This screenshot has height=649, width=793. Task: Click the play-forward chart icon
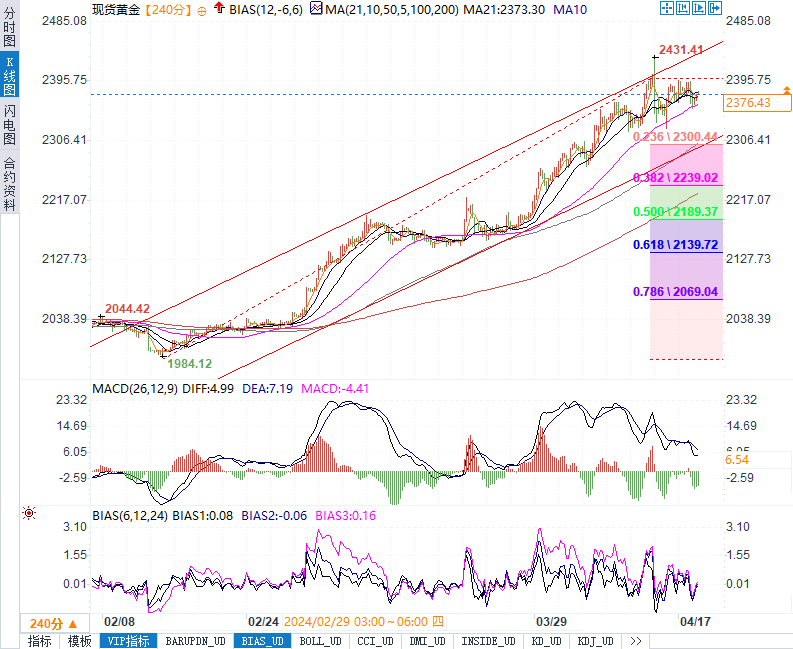pos(699,8)
